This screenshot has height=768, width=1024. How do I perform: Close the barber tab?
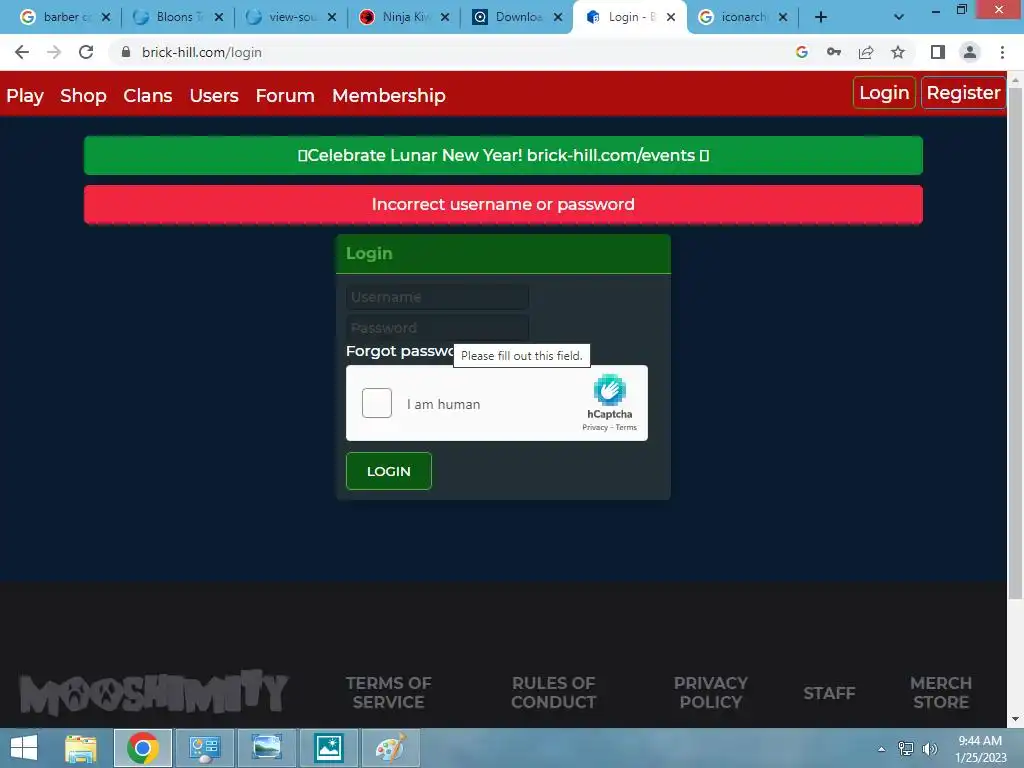[106, 17]
